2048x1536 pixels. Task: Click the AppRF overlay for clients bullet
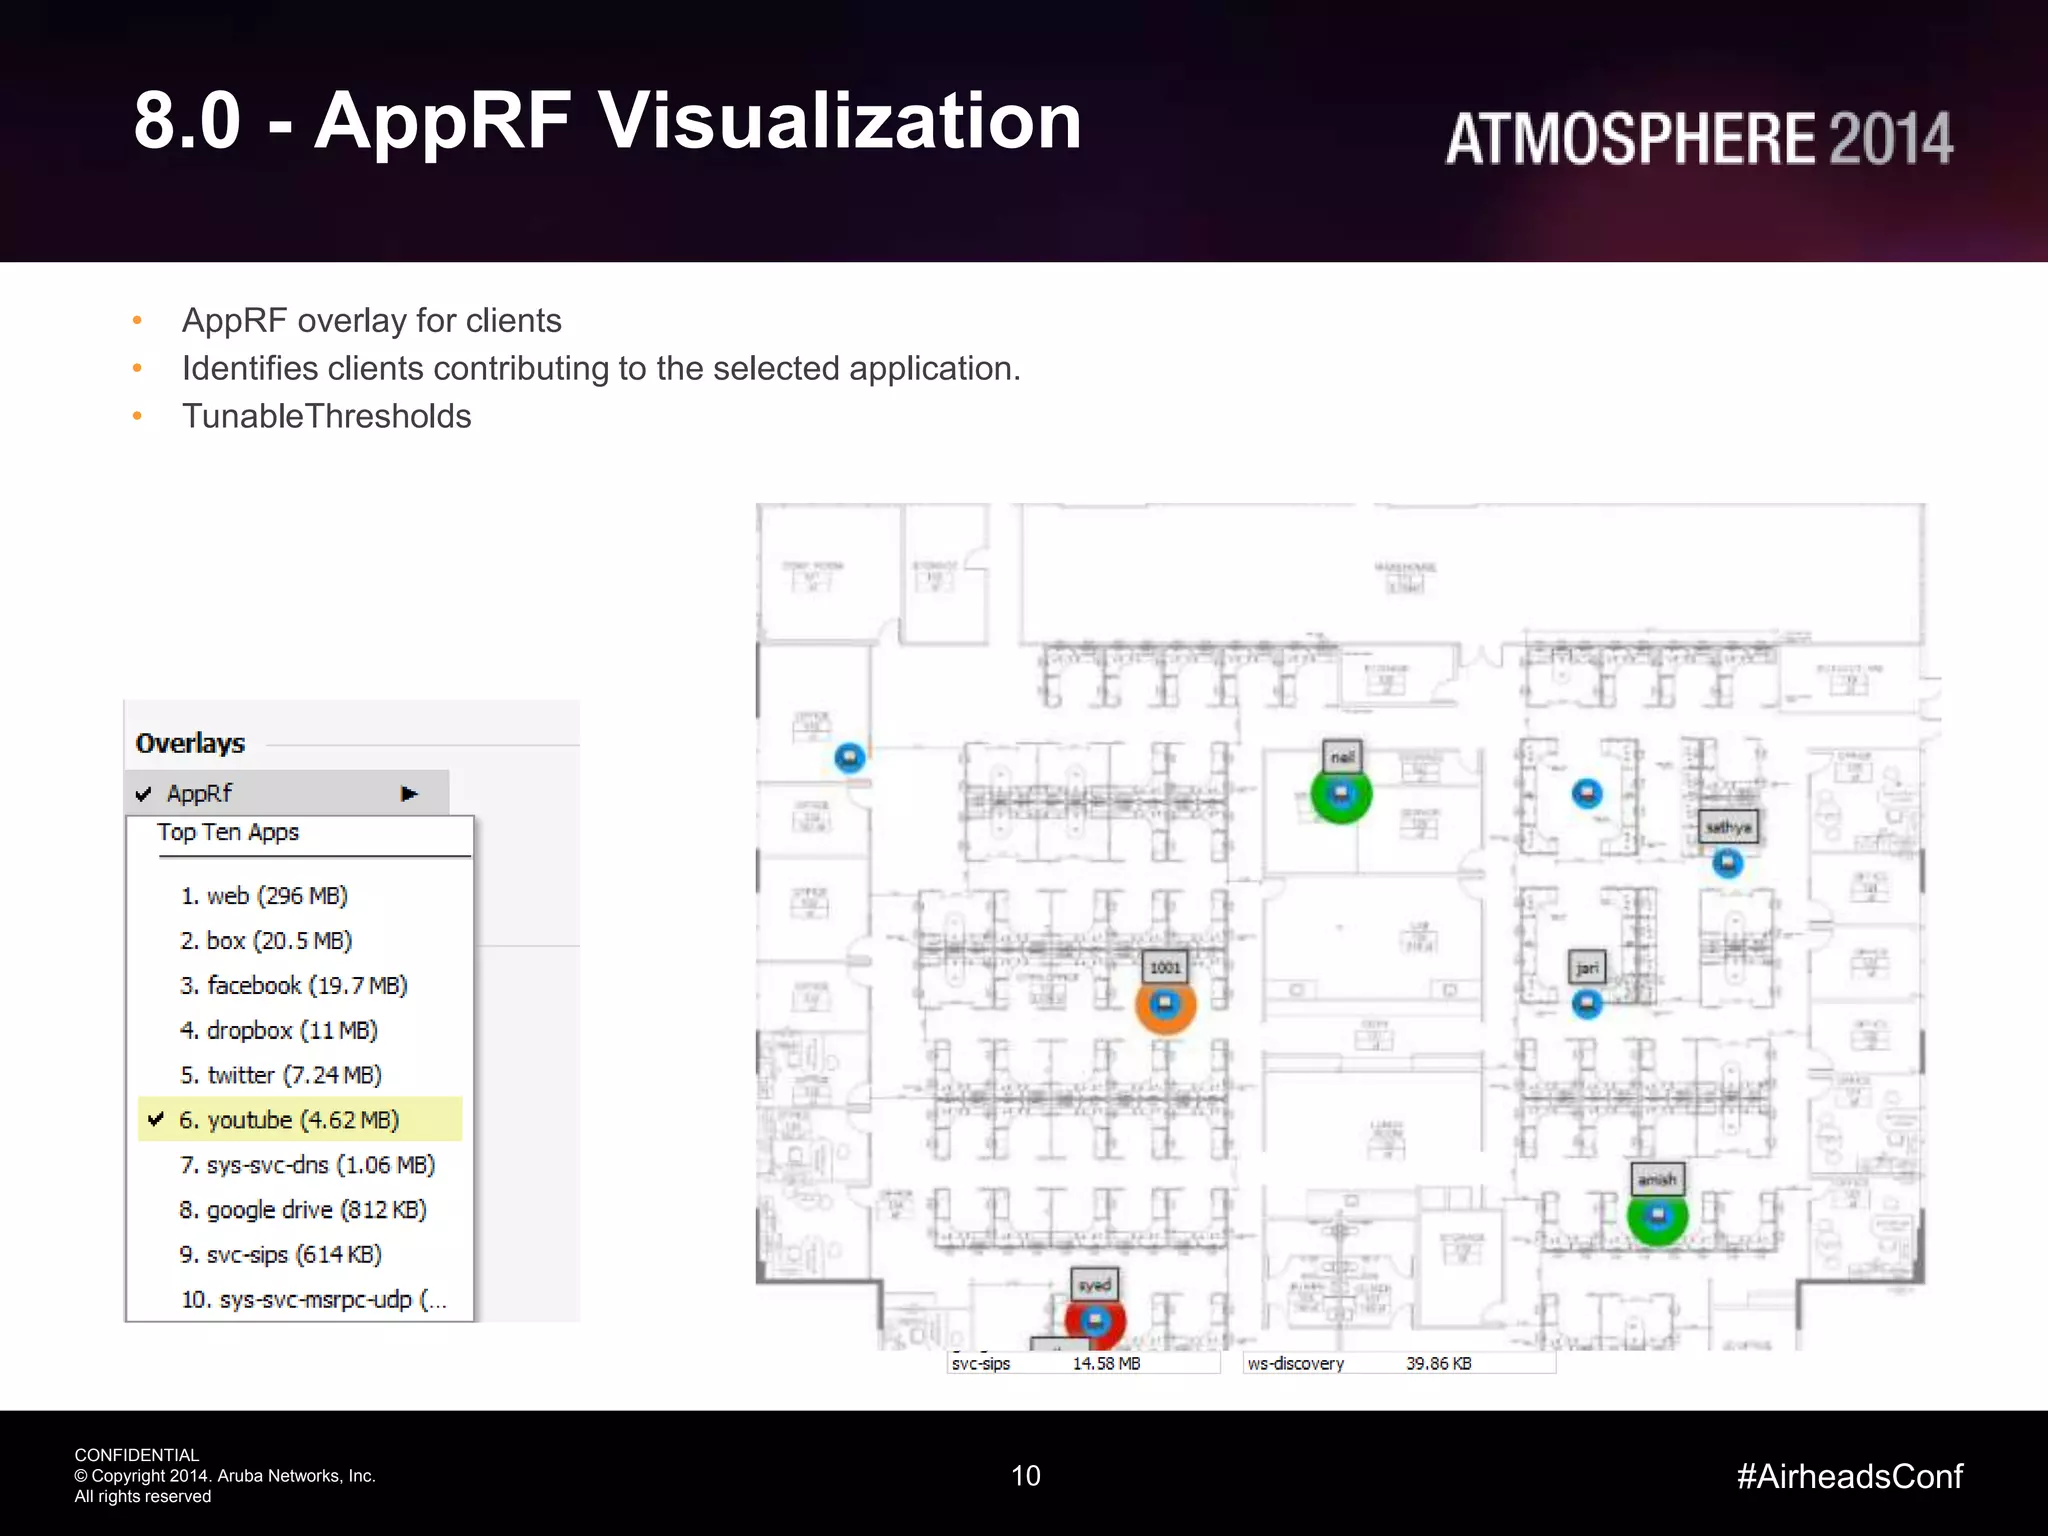click(371, 320)
